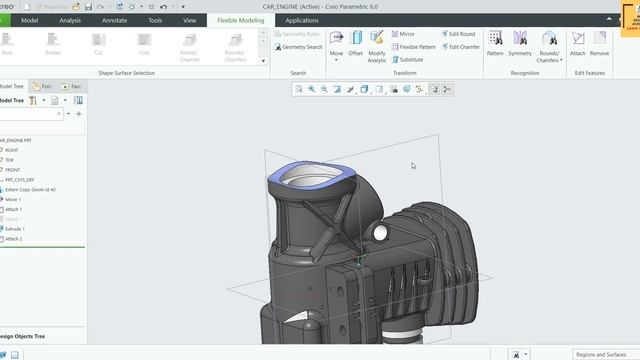Click Zoom In in graphics toolbar
The image size is (640, 360).
[312, 89]
